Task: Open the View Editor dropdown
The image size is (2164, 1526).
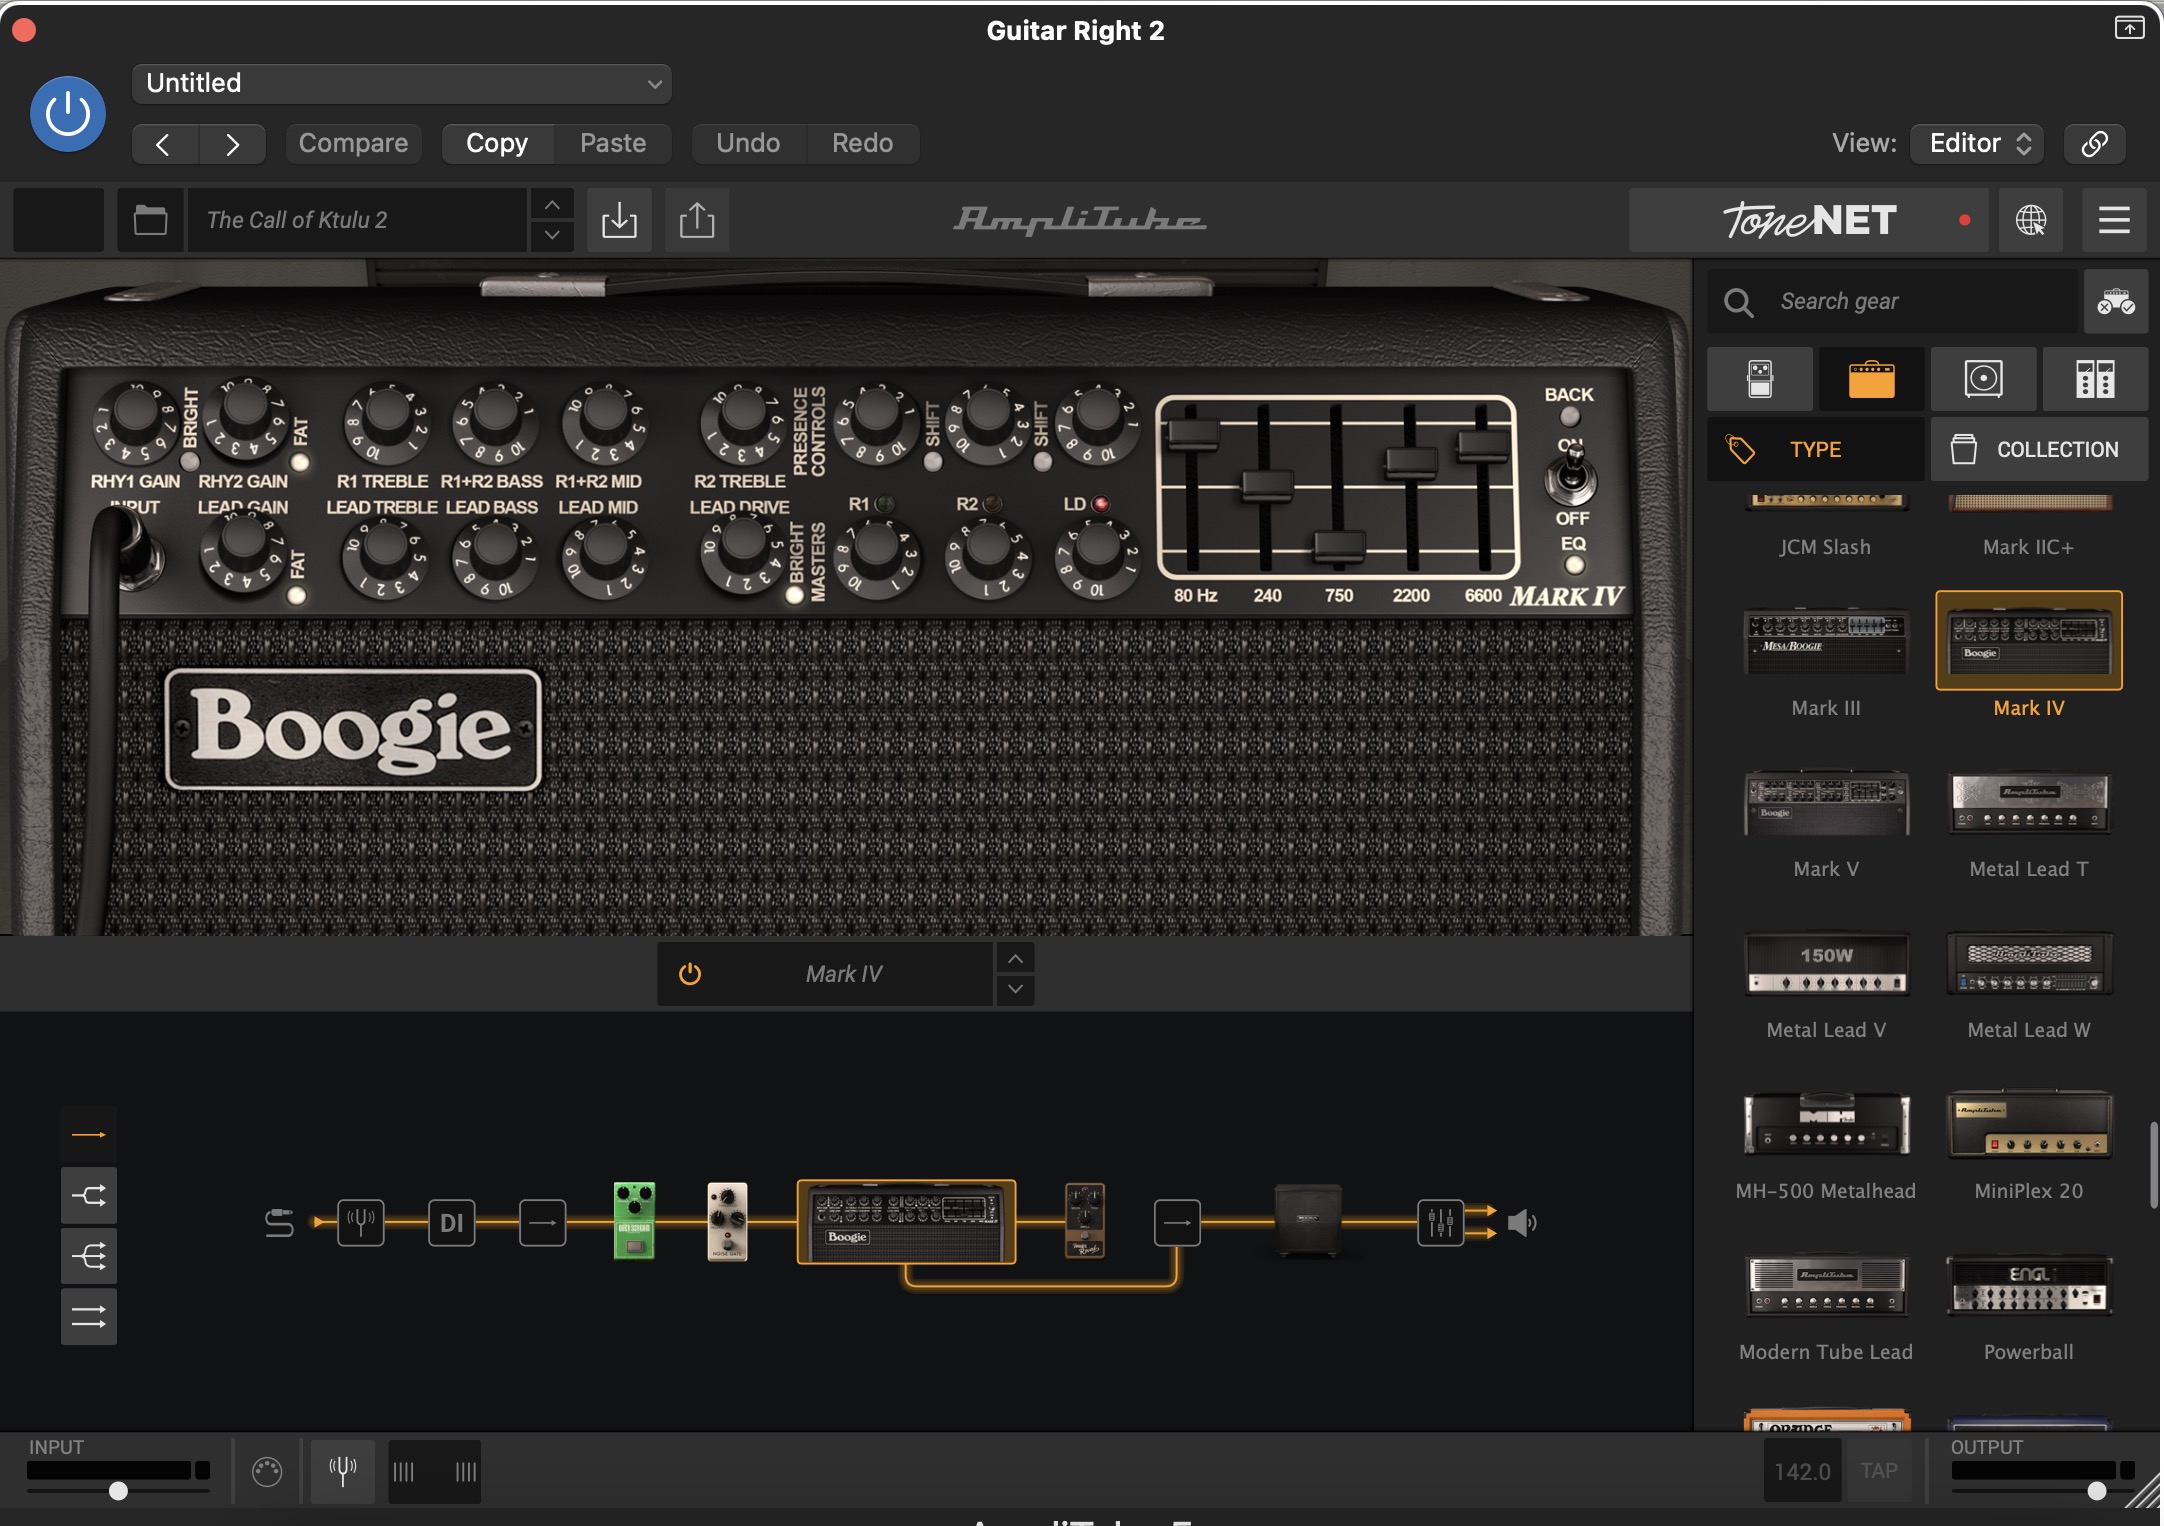Action: [1977, 143]
